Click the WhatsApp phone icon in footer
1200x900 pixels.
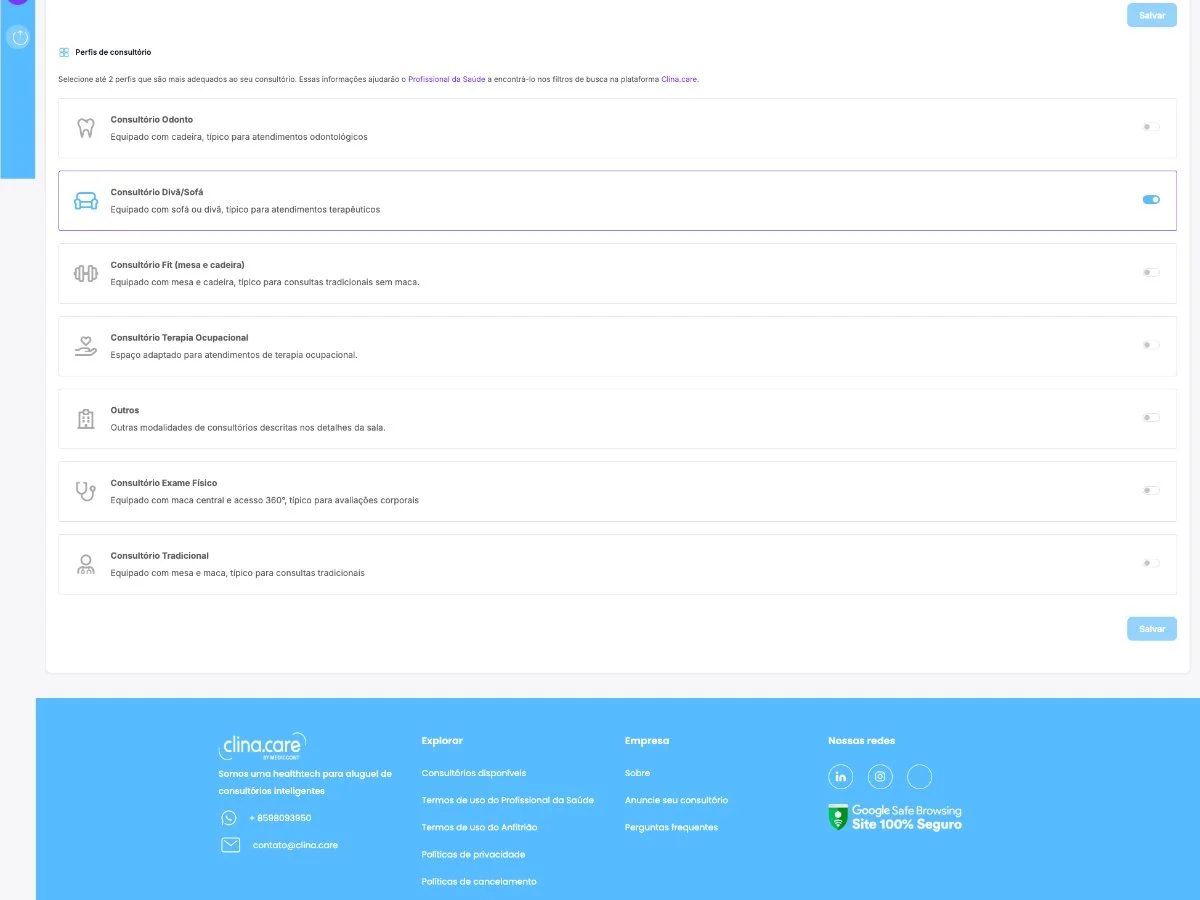pyautogui.click(x=229, y=818)
